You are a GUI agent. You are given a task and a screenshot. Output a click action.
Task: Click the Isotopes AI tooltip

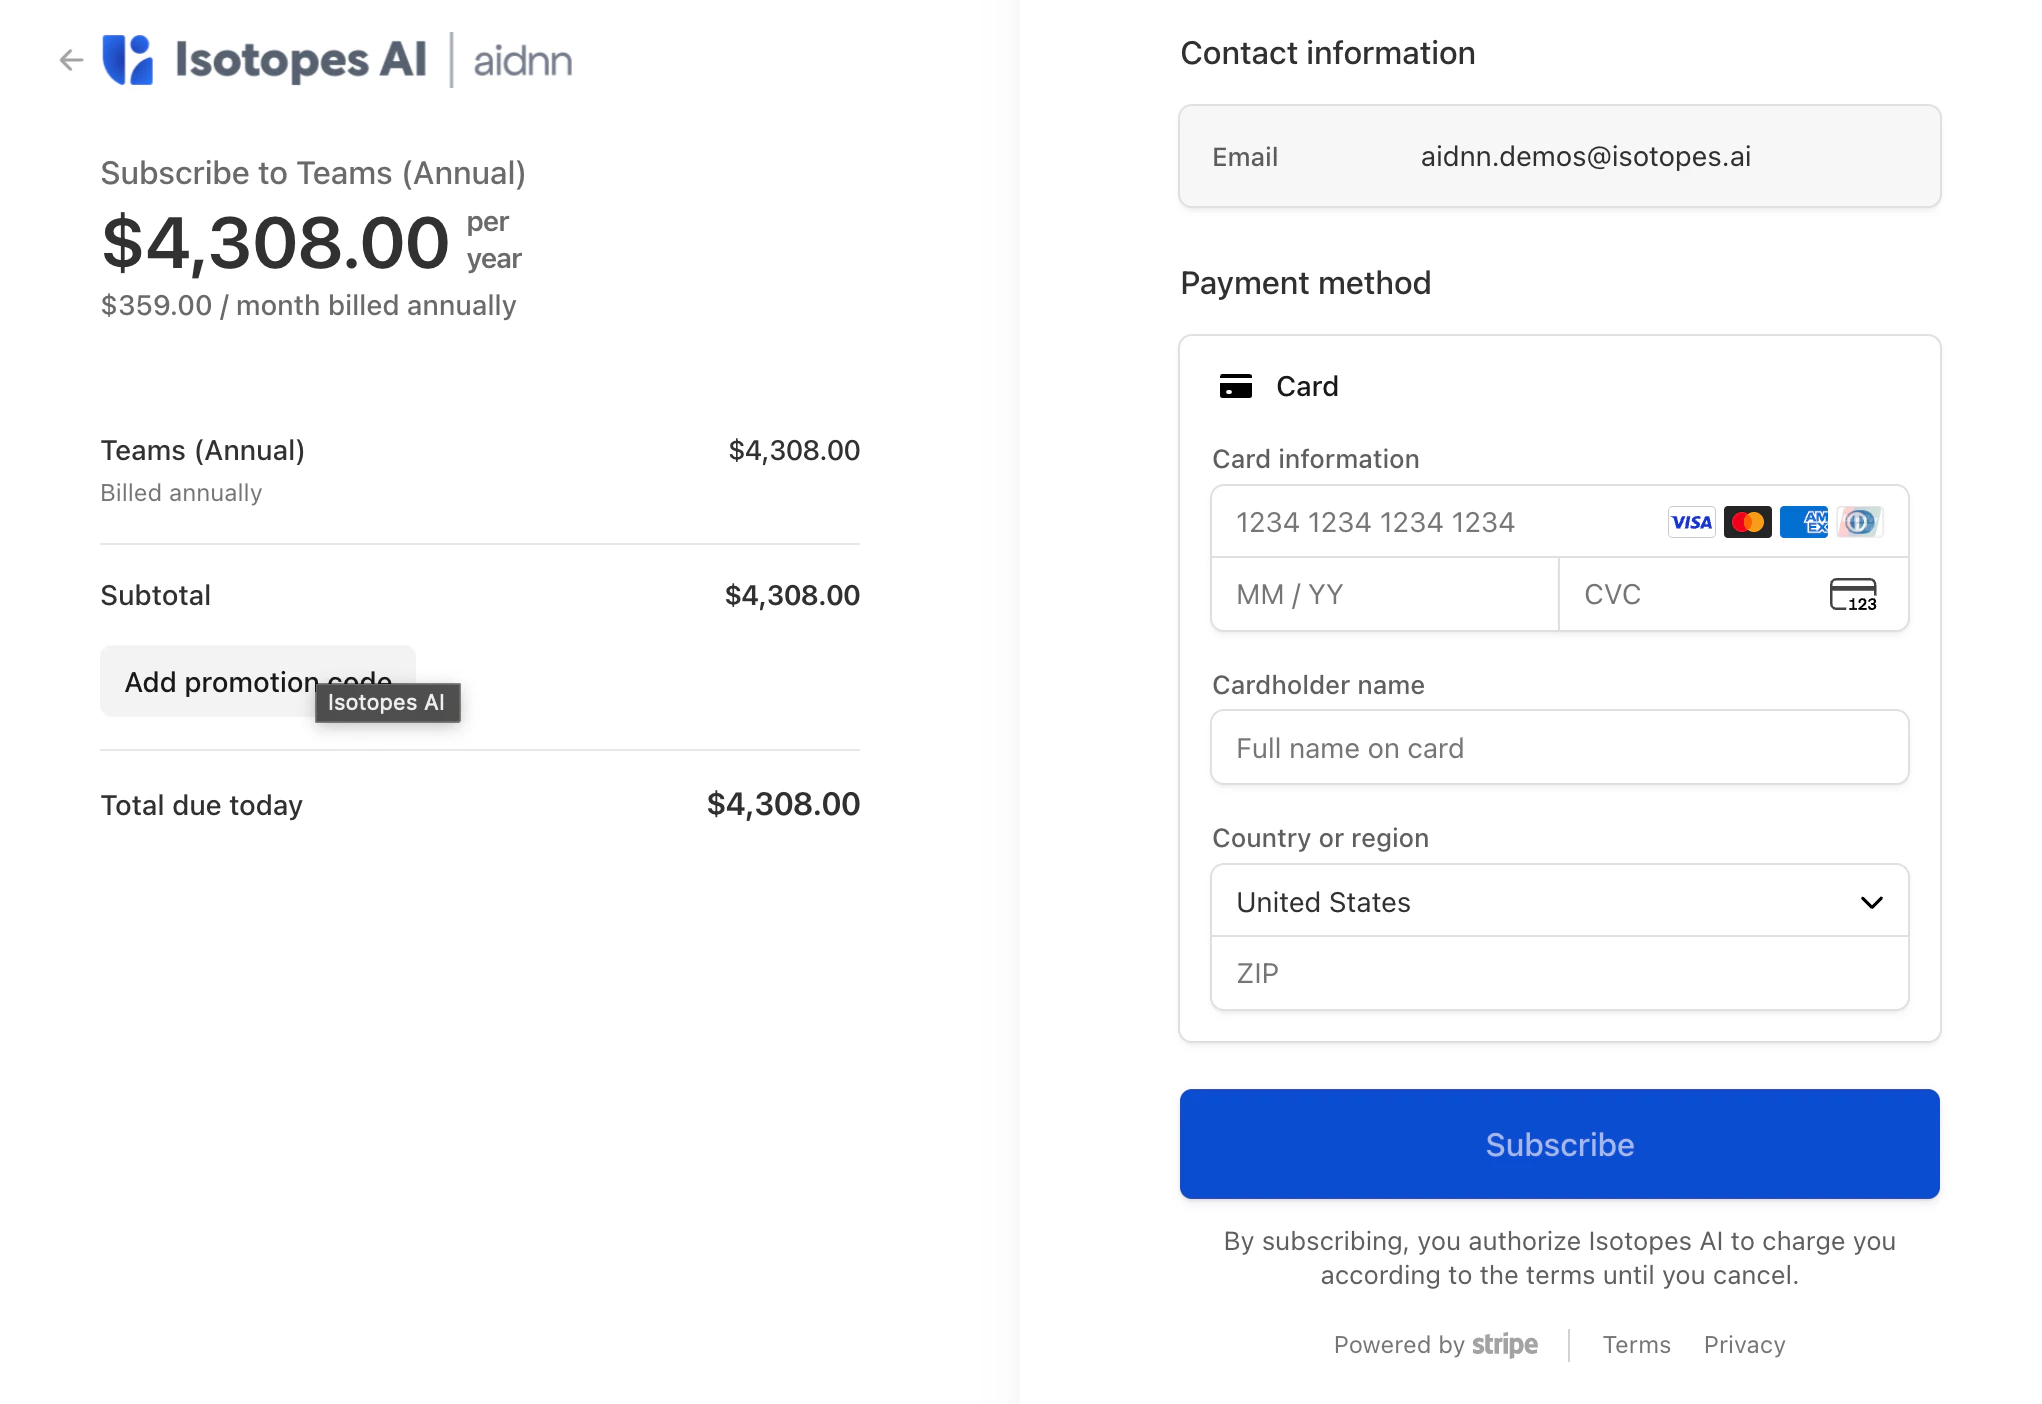click(x=387, y=702)
